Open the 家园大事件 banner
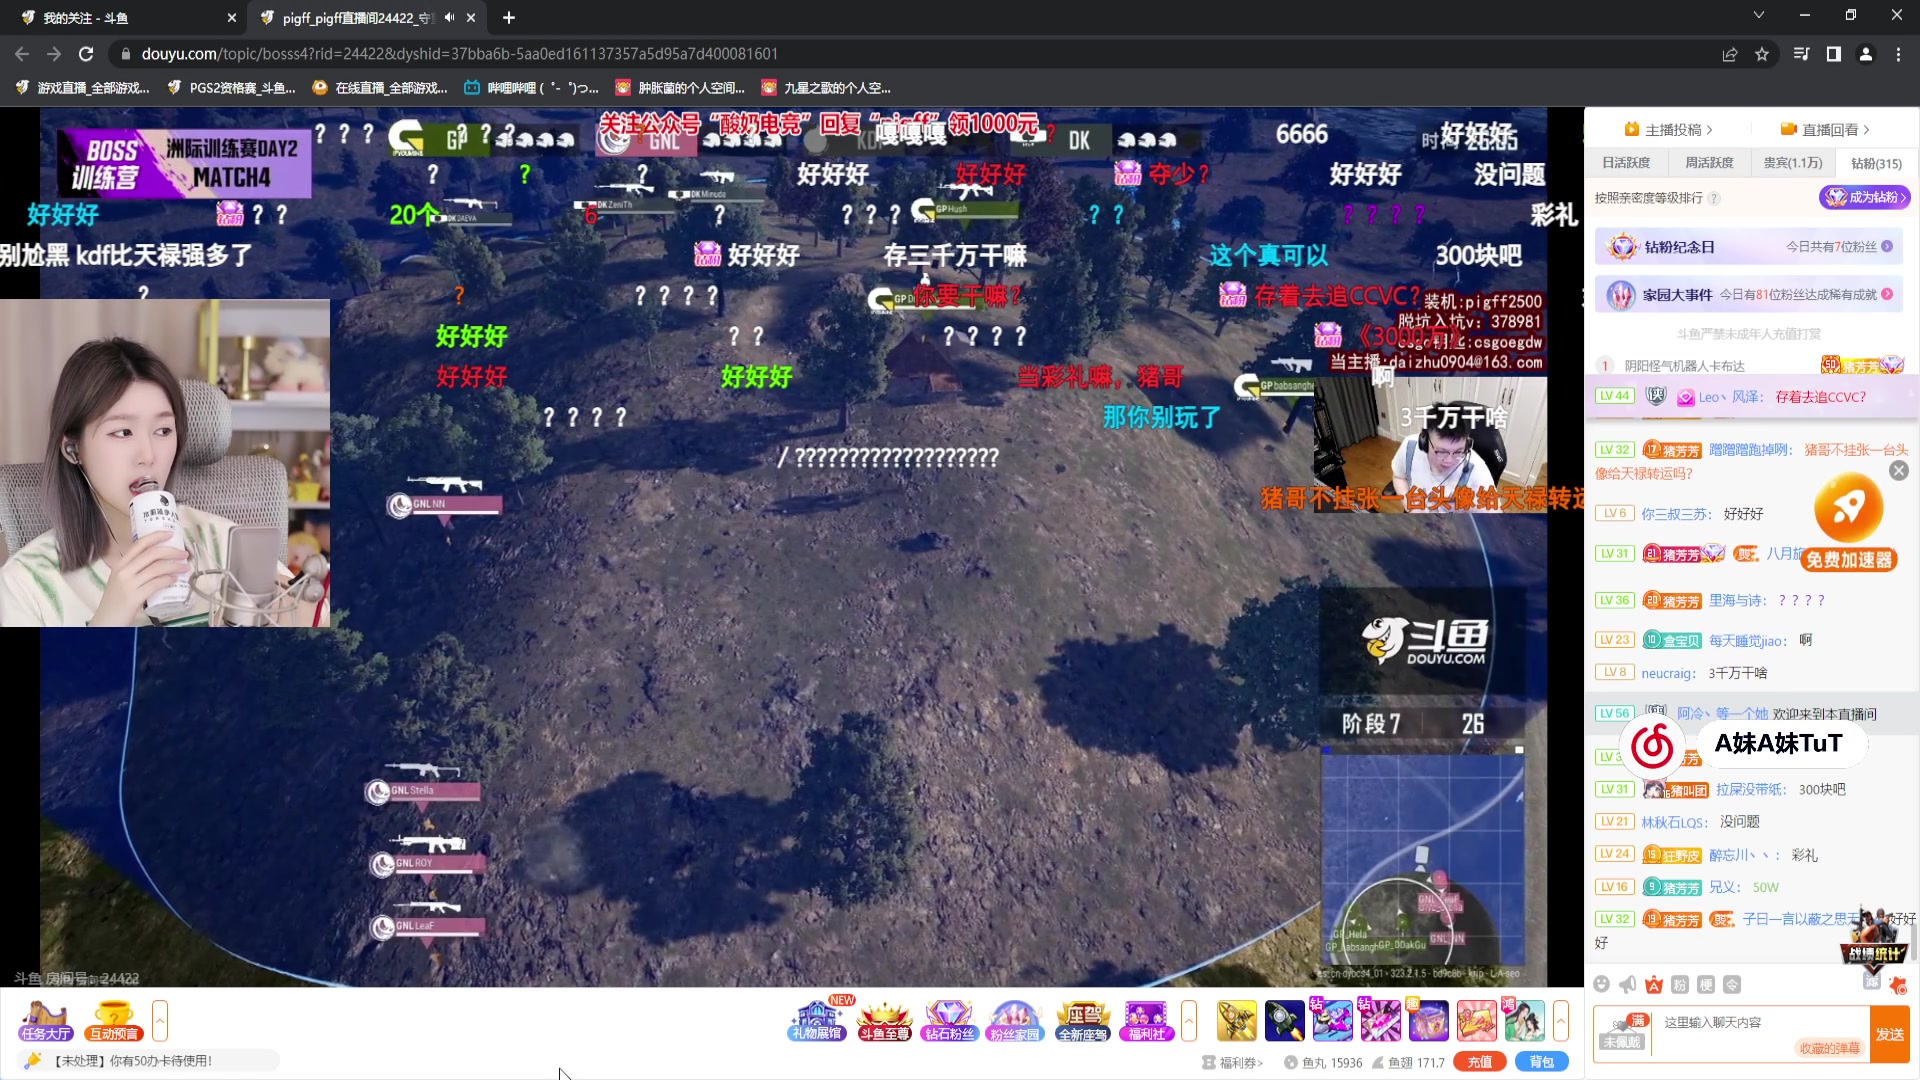 [1749, 295]
